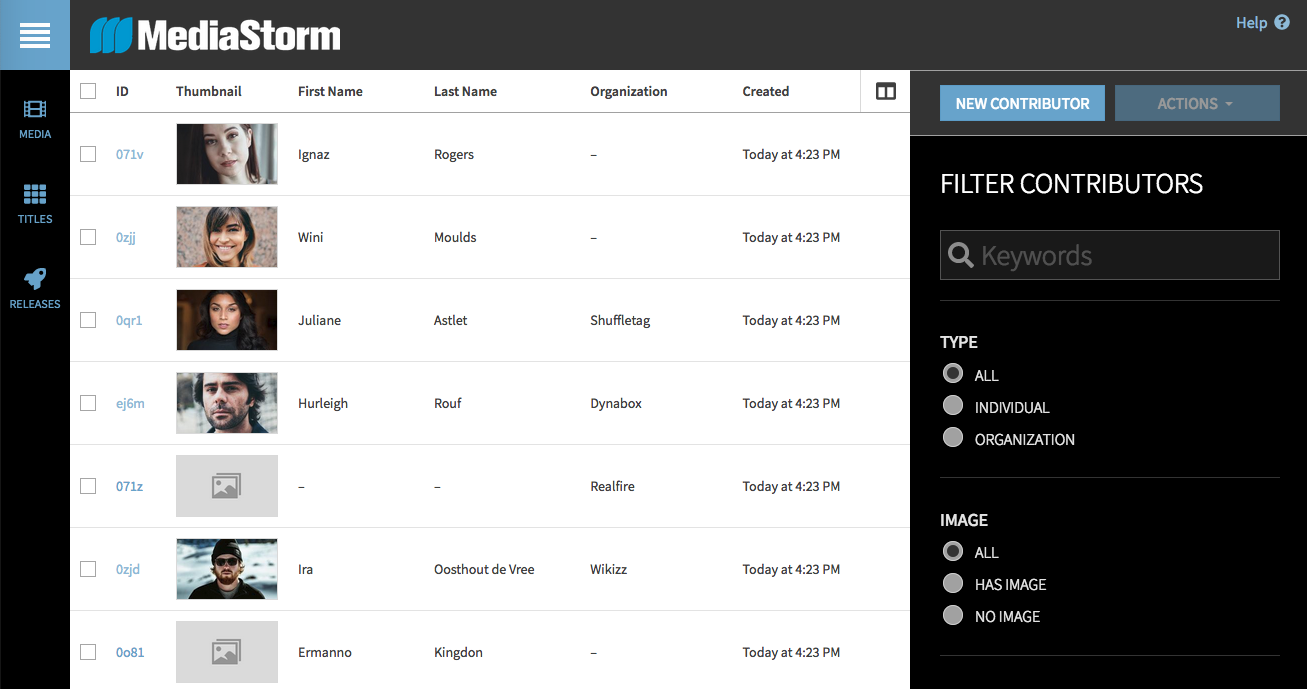Image resolution: width=1307 pixels, height=689 pixels.
Task: Open contributor ID 0o81 link
Action: tap(130, 652)
